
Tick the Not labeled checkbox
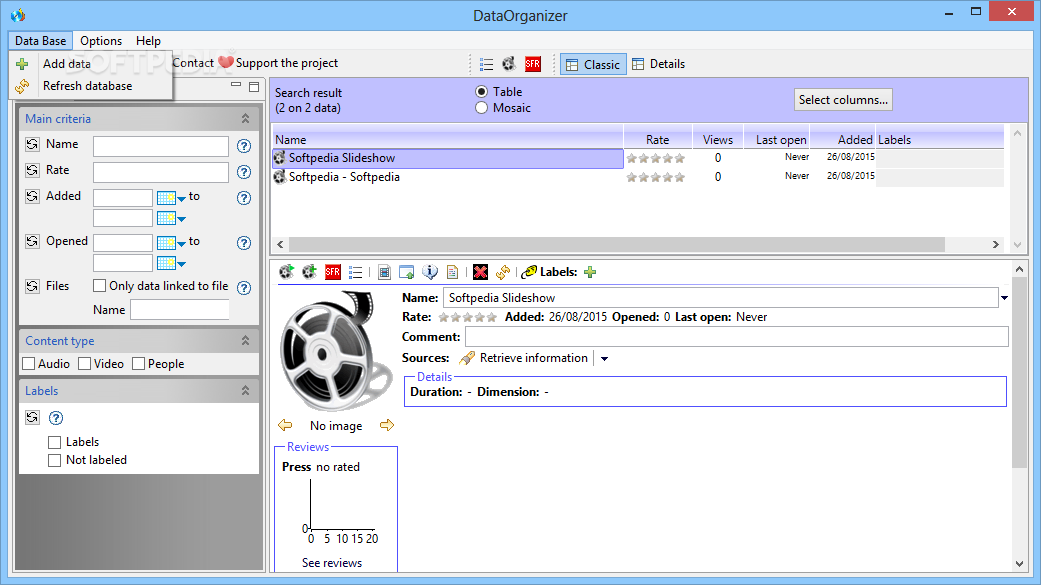click(x=54, y=460)
